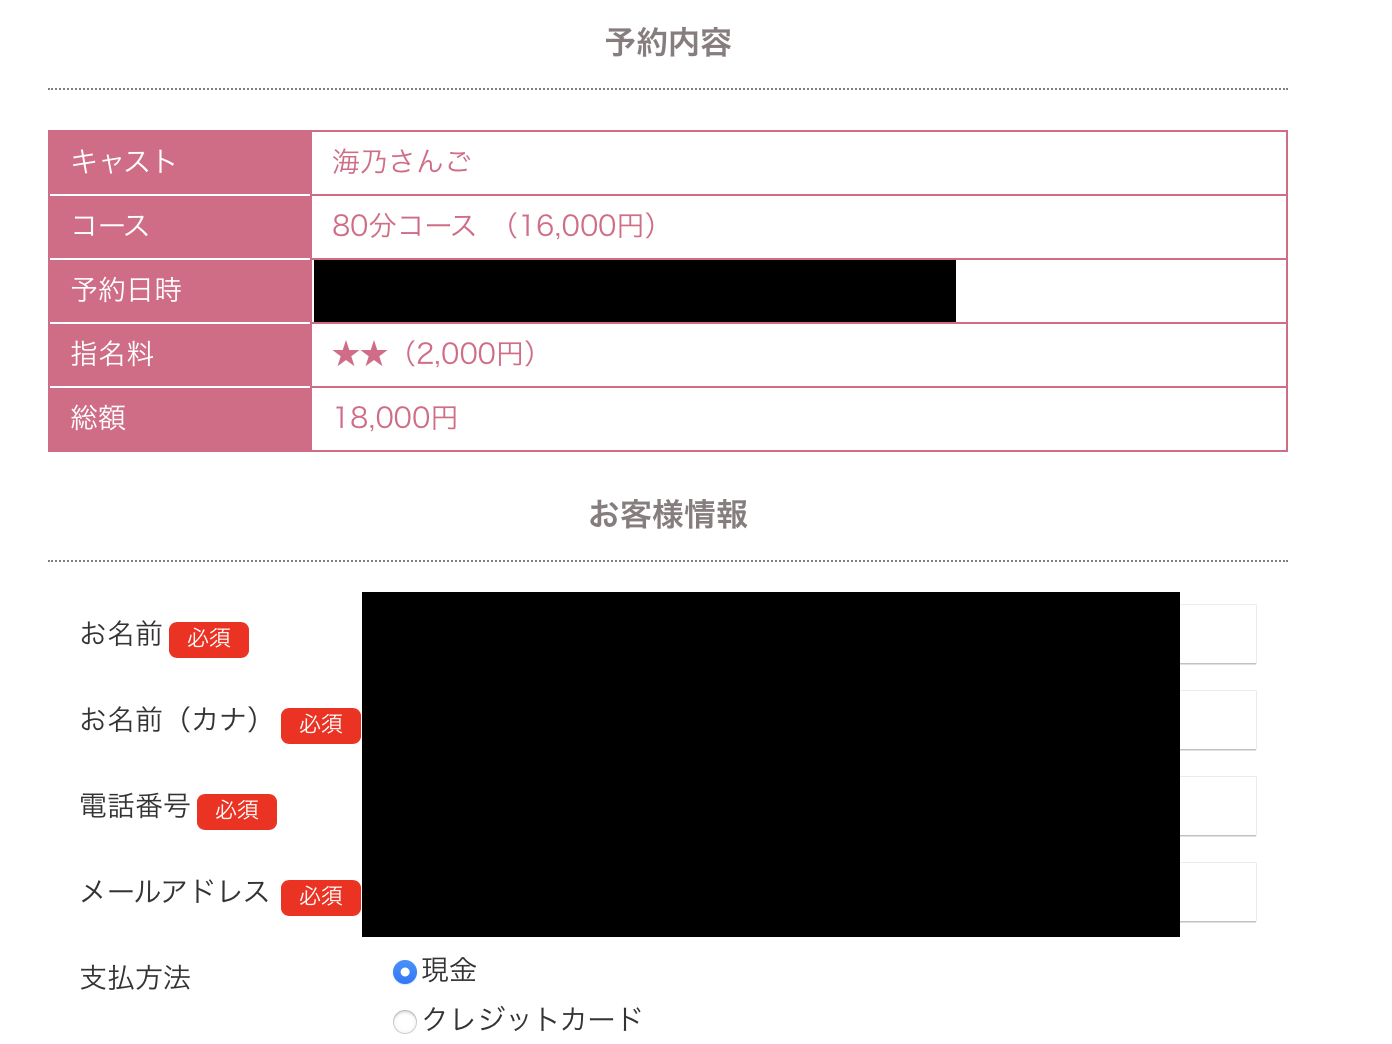
Task: Click the 必須 badge beside お名前（カナ）
Action: point(321,725)
